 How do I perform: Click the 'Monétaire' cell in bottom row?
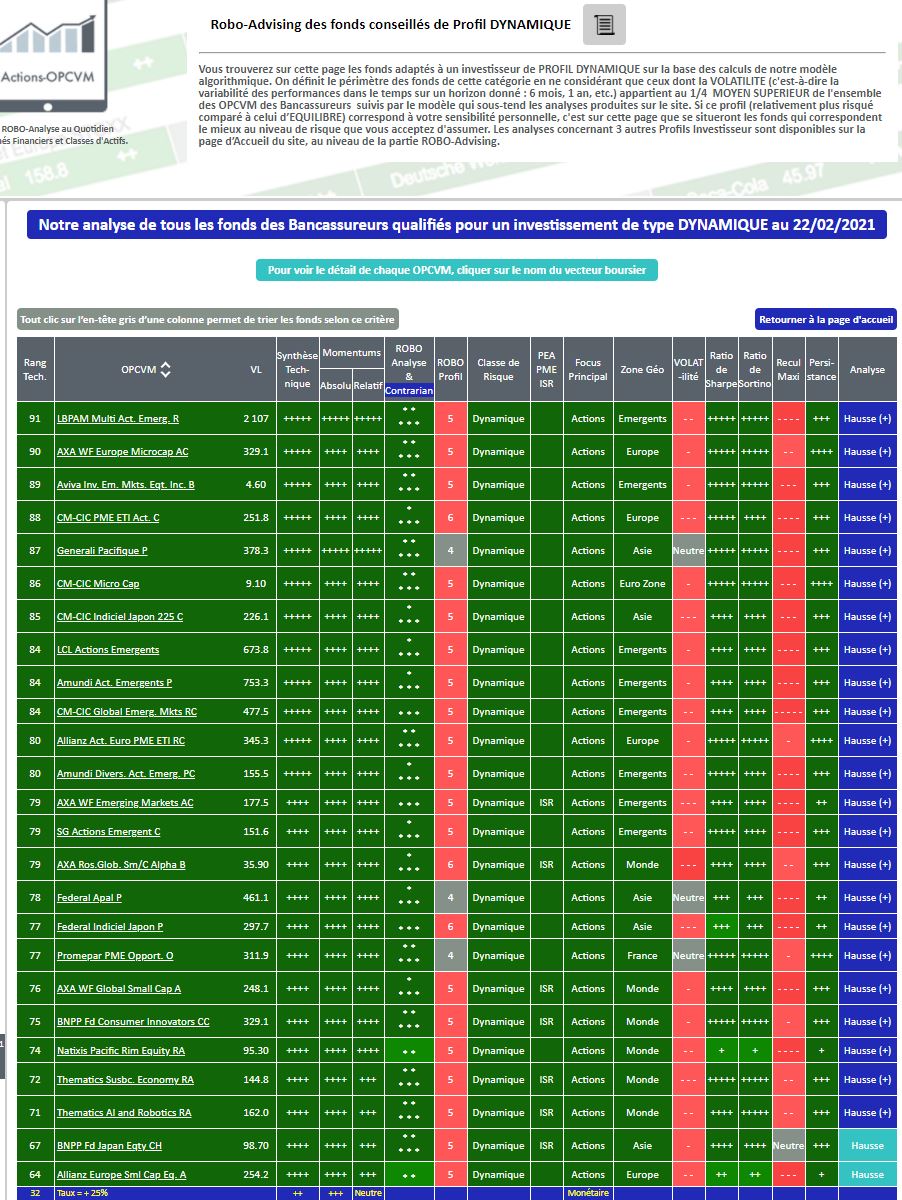pyautogui.click(x=588, y=1194)
